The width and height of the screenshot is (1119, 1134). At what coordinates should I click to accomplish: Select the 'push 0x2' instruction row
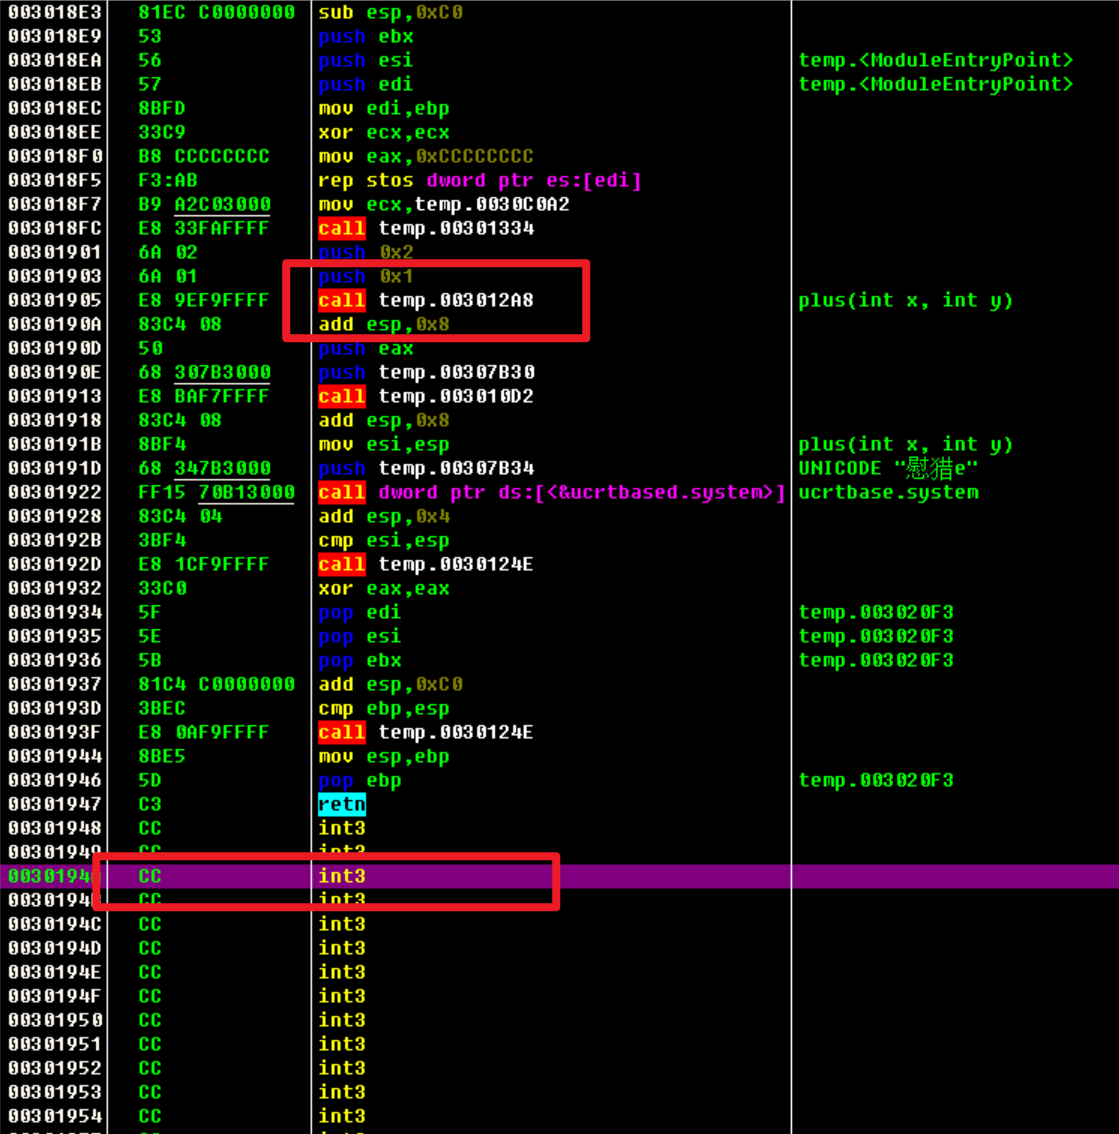[365, 253]
